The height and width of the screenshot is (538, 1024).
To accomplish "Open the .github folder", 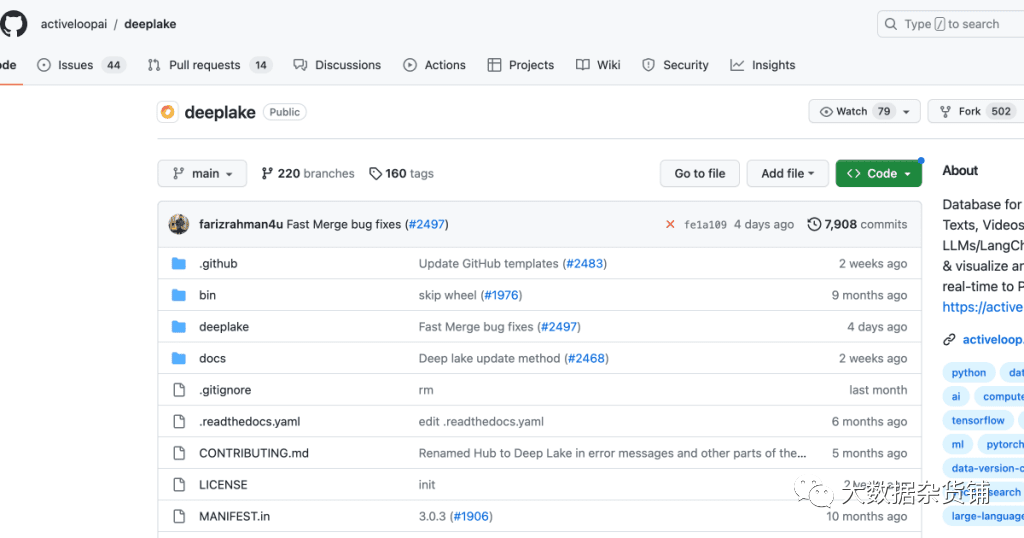I will [x=218, y=264].
